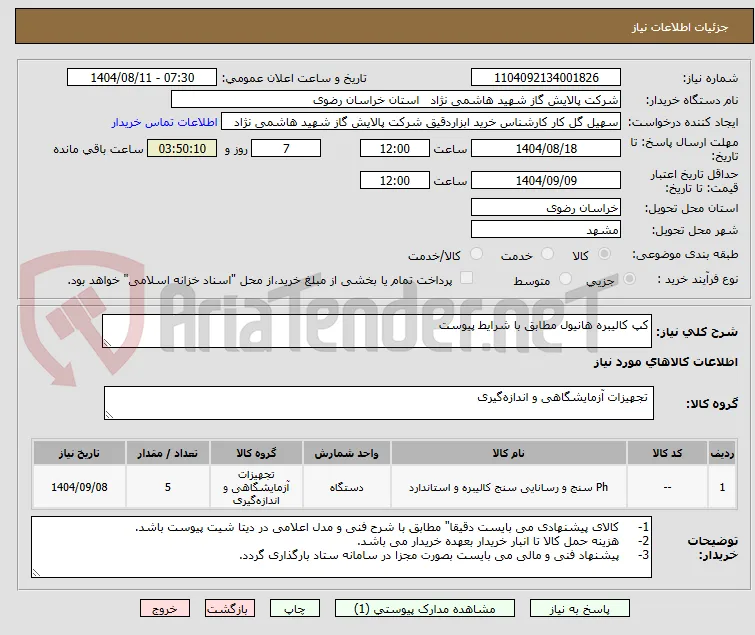Click table group cell تجهیزات آزمایشگاهی و اندازه‌گیری
The width and height of the screenshot is (755, 635).
(256, 487)
